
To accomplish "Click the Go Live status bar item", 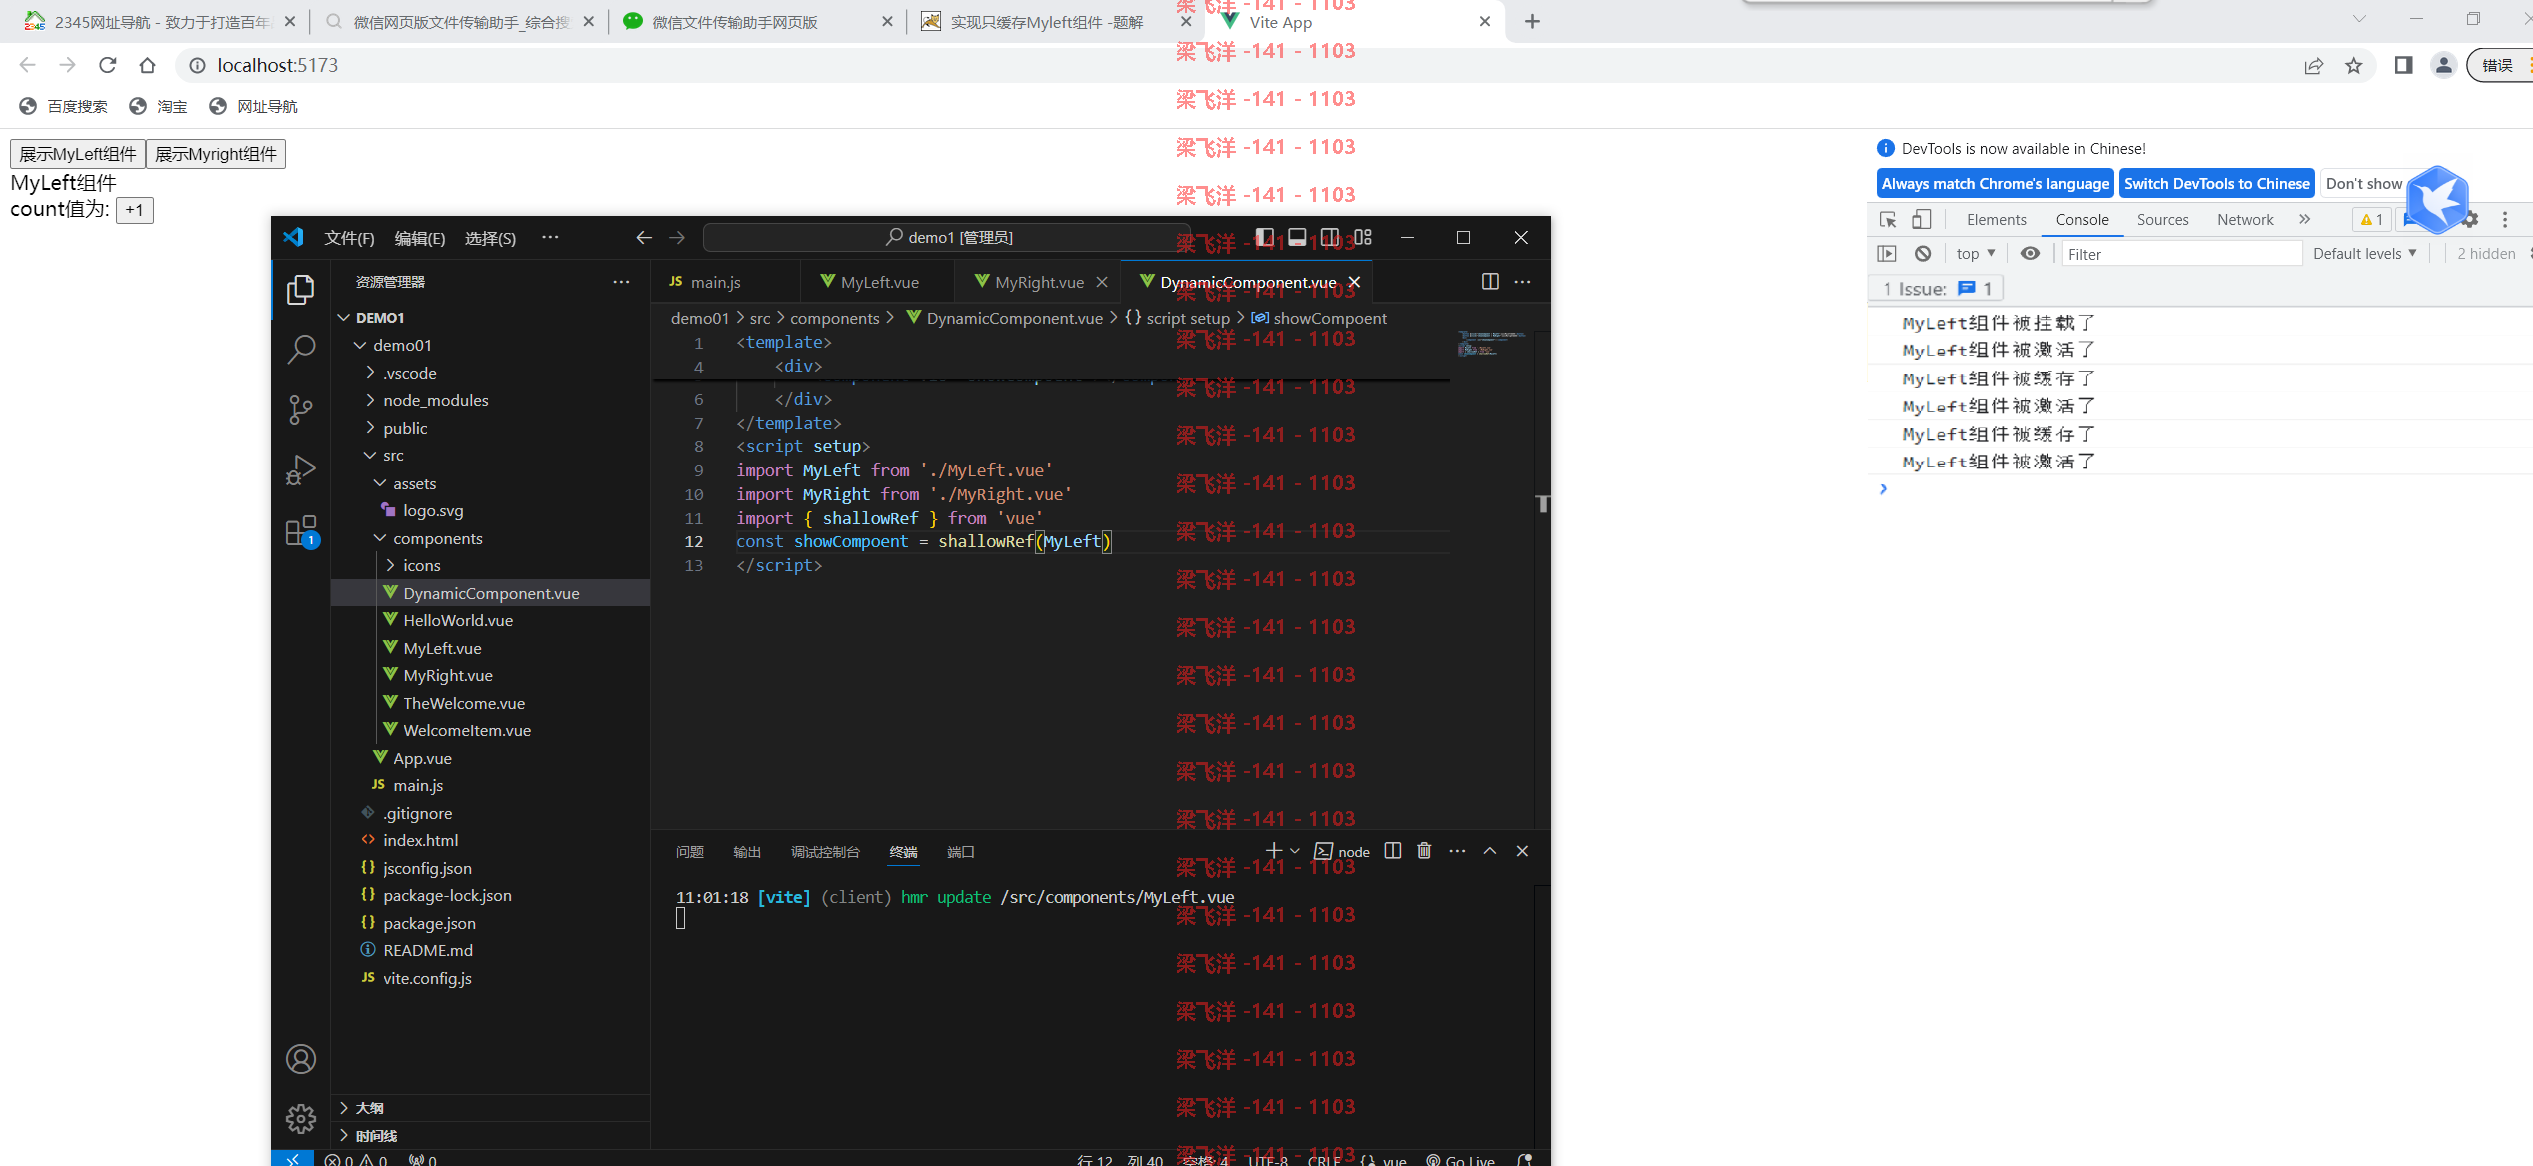I will pos(1461,1159).
